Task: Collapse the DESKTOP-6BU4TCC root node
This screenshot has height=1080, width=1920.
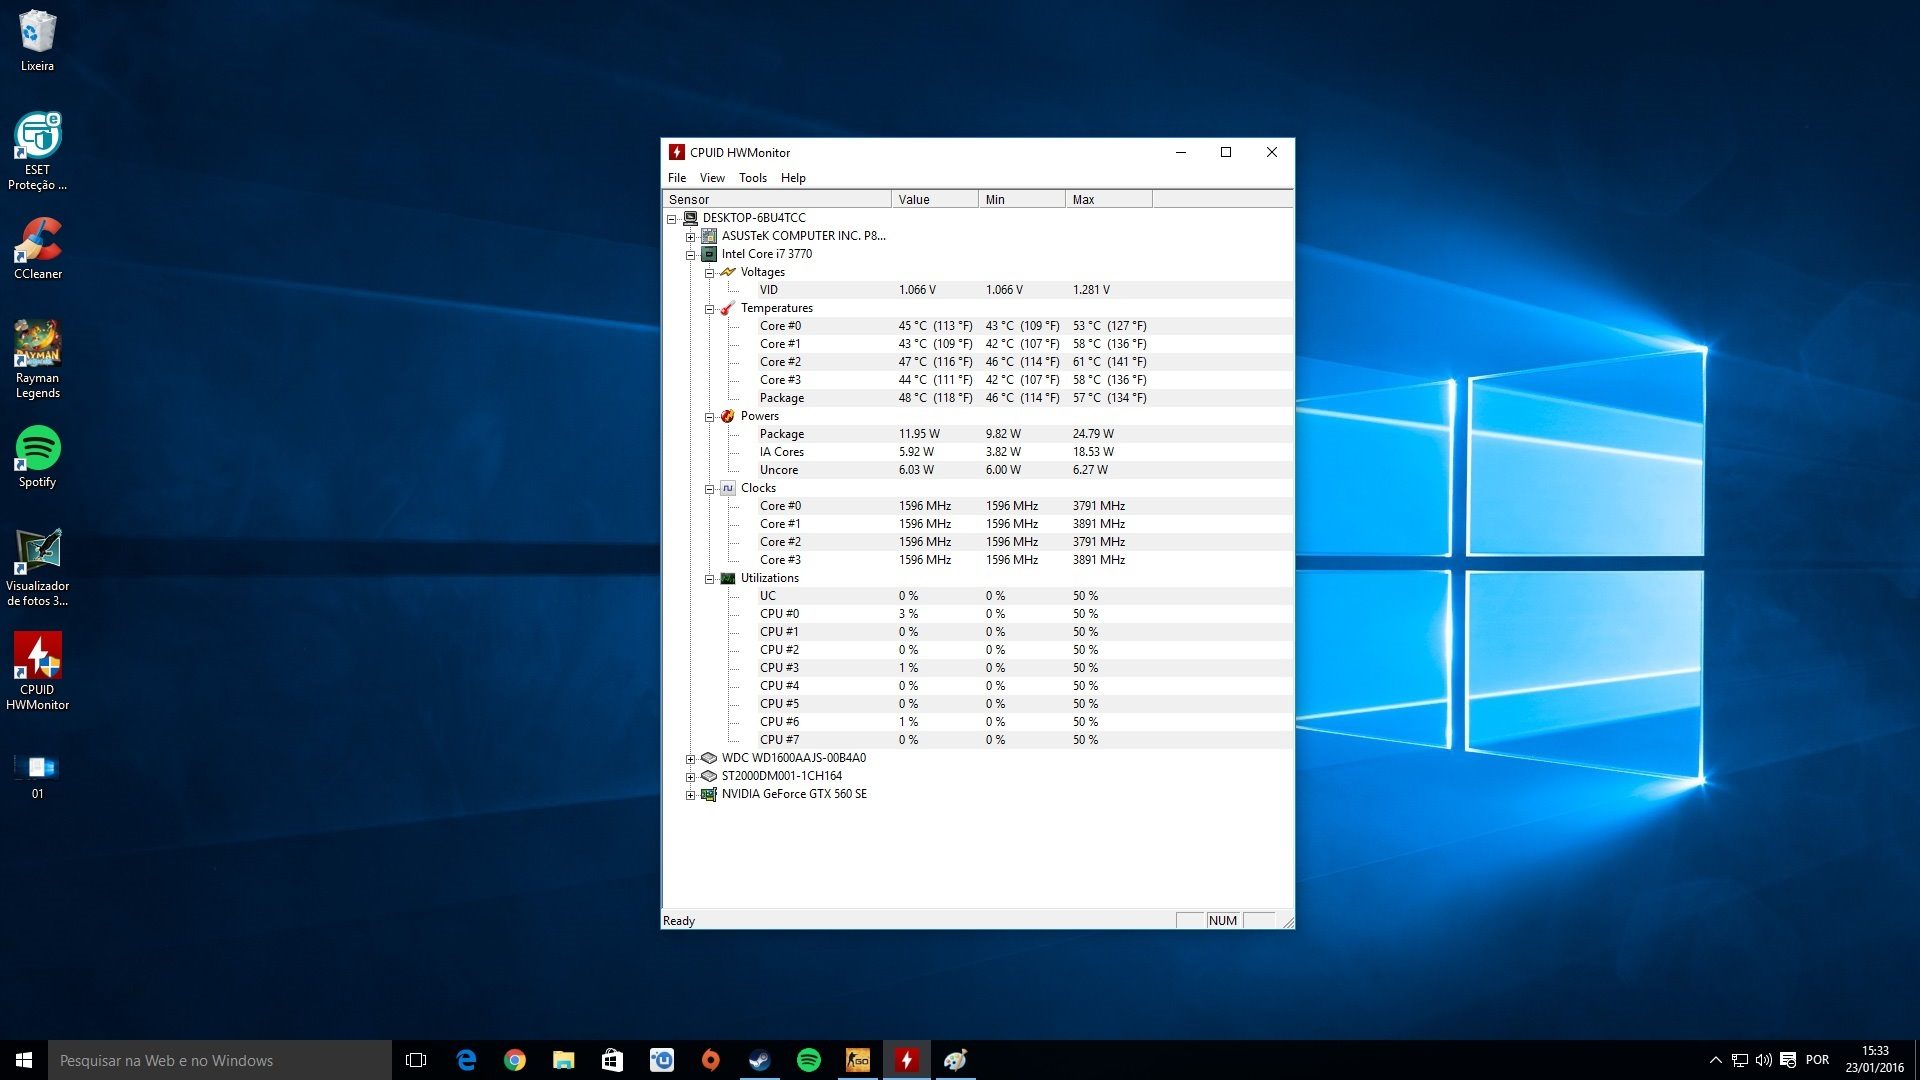Action: point(672,219)
